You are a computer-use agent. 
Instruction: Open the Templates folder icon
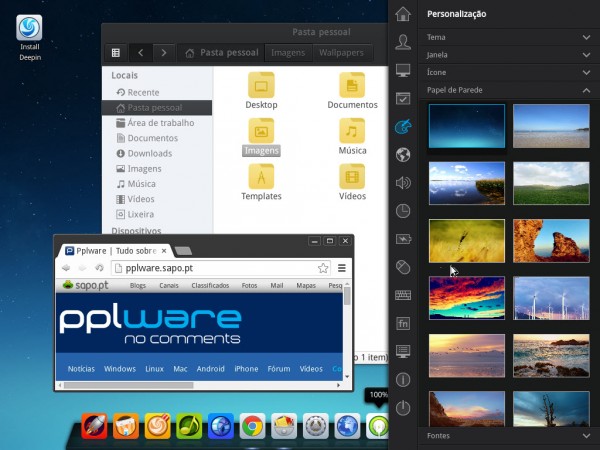pos(261,183)
